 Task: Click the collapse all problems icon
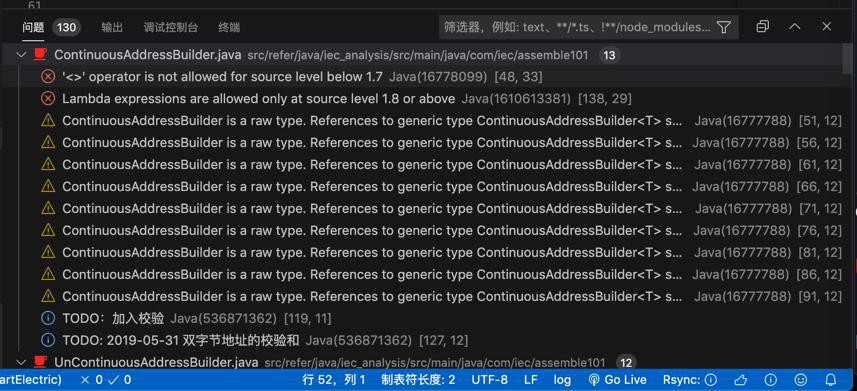(762, 26)
